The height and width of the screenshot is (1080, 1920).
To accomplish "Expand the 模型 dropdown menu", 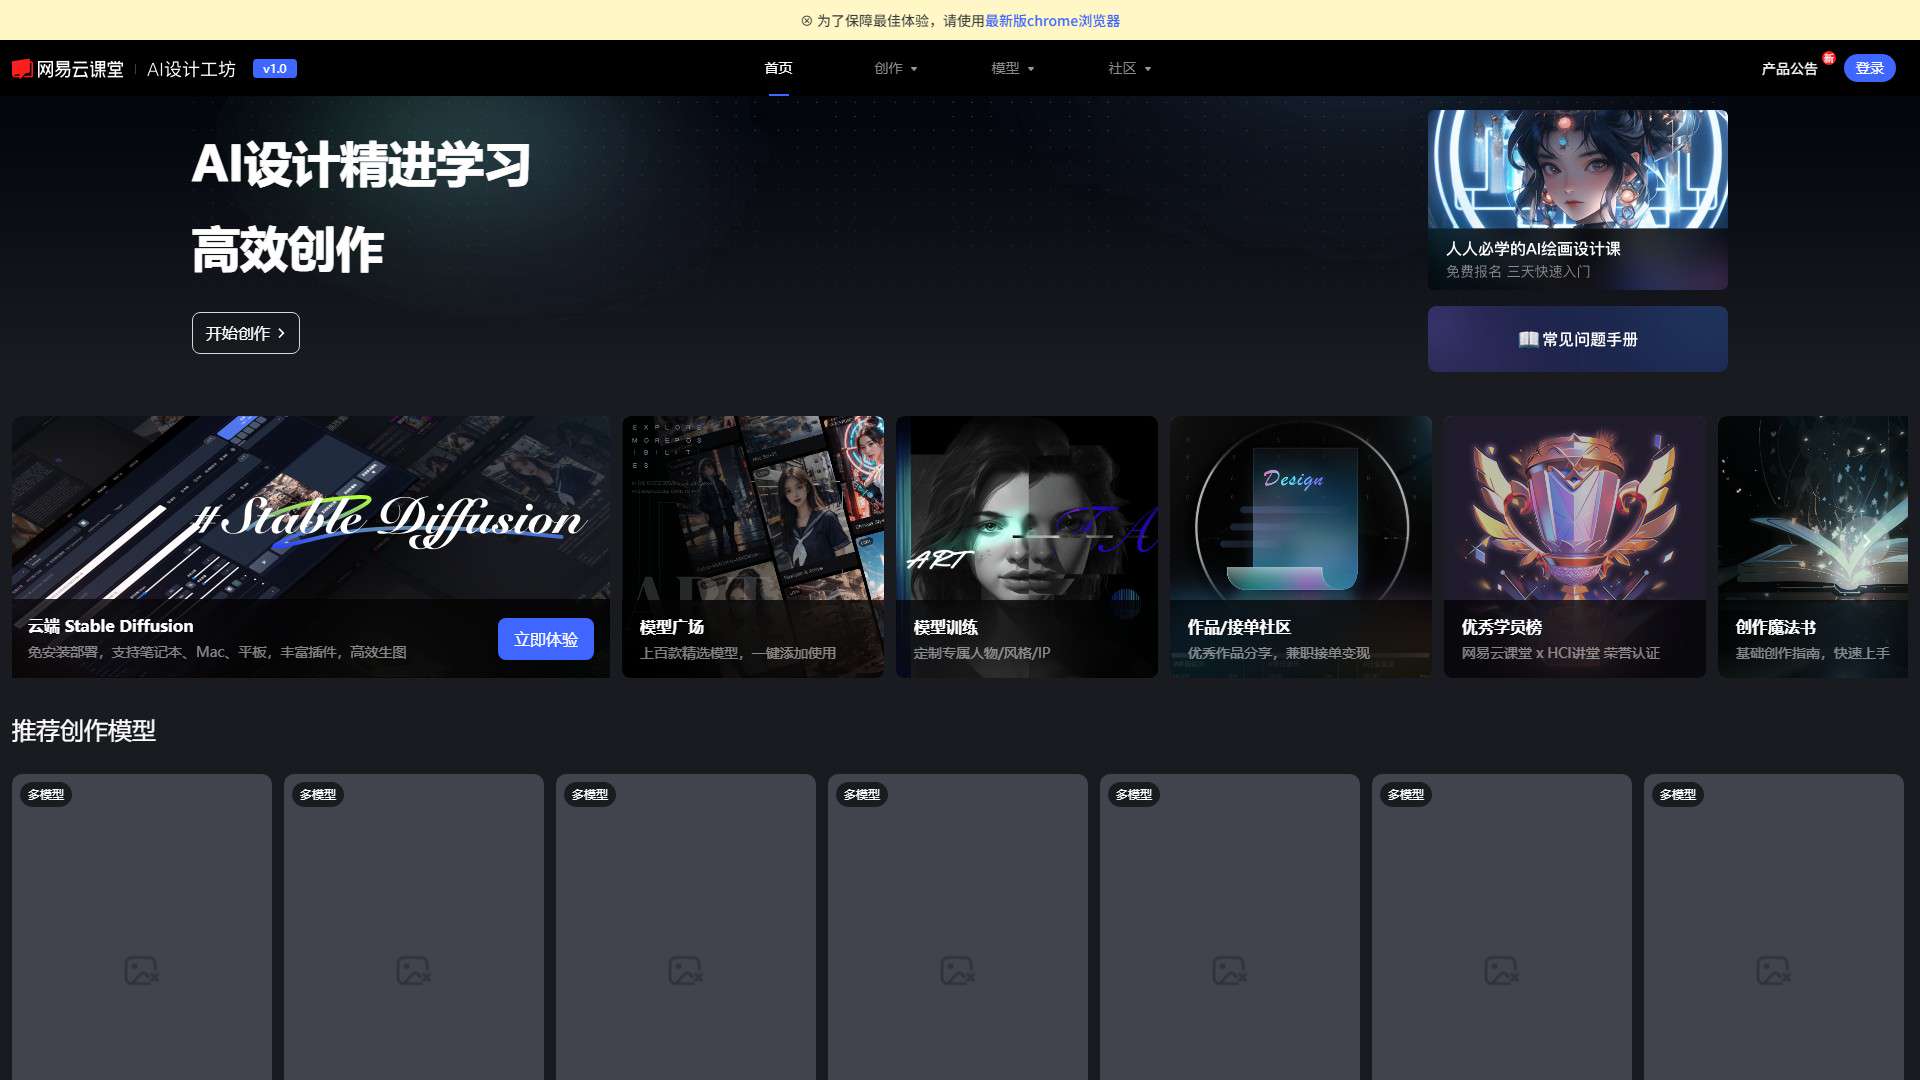I will pos(1013,68).
